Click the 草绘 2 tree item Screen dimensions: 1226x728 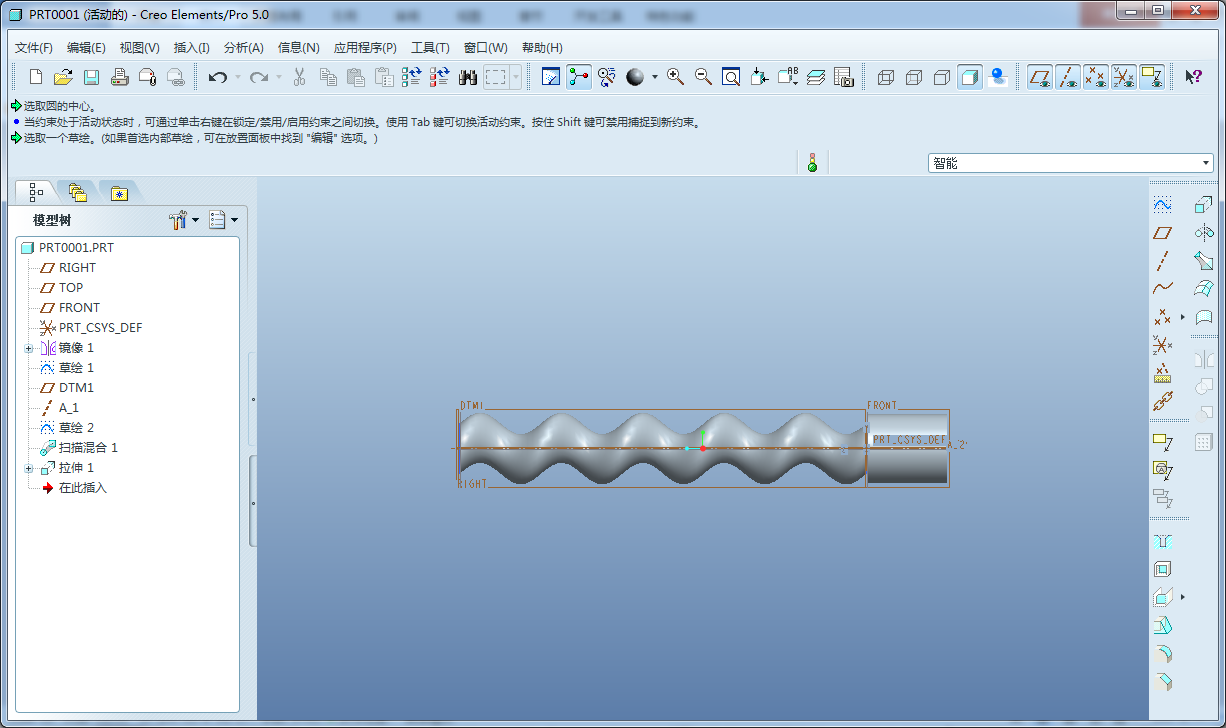pos(76,428)
